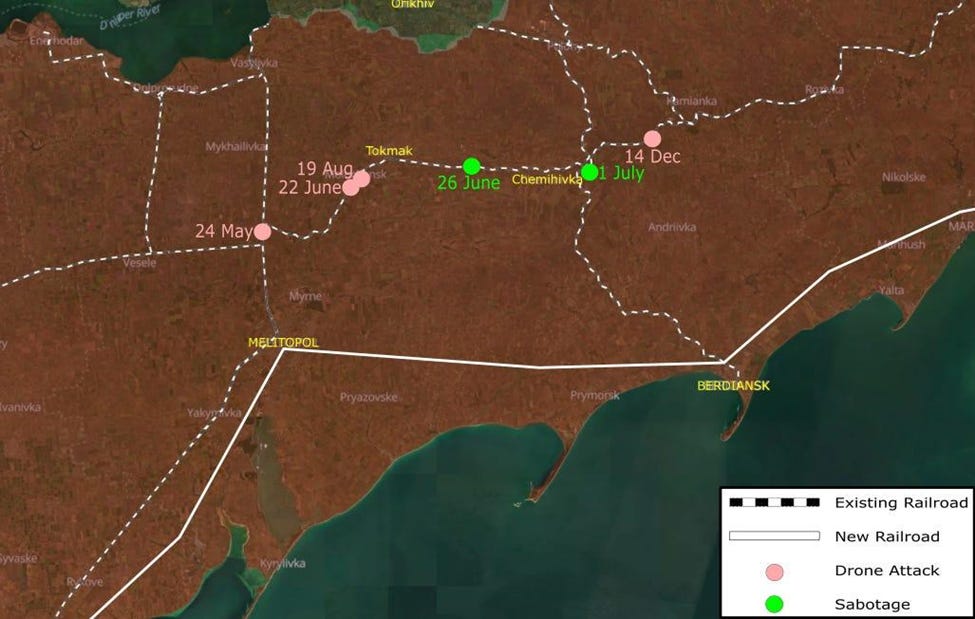Click the Tokmak town label
Image resolution: width=975 pixels, height=619 pixels.
click(x=389, y=151)
